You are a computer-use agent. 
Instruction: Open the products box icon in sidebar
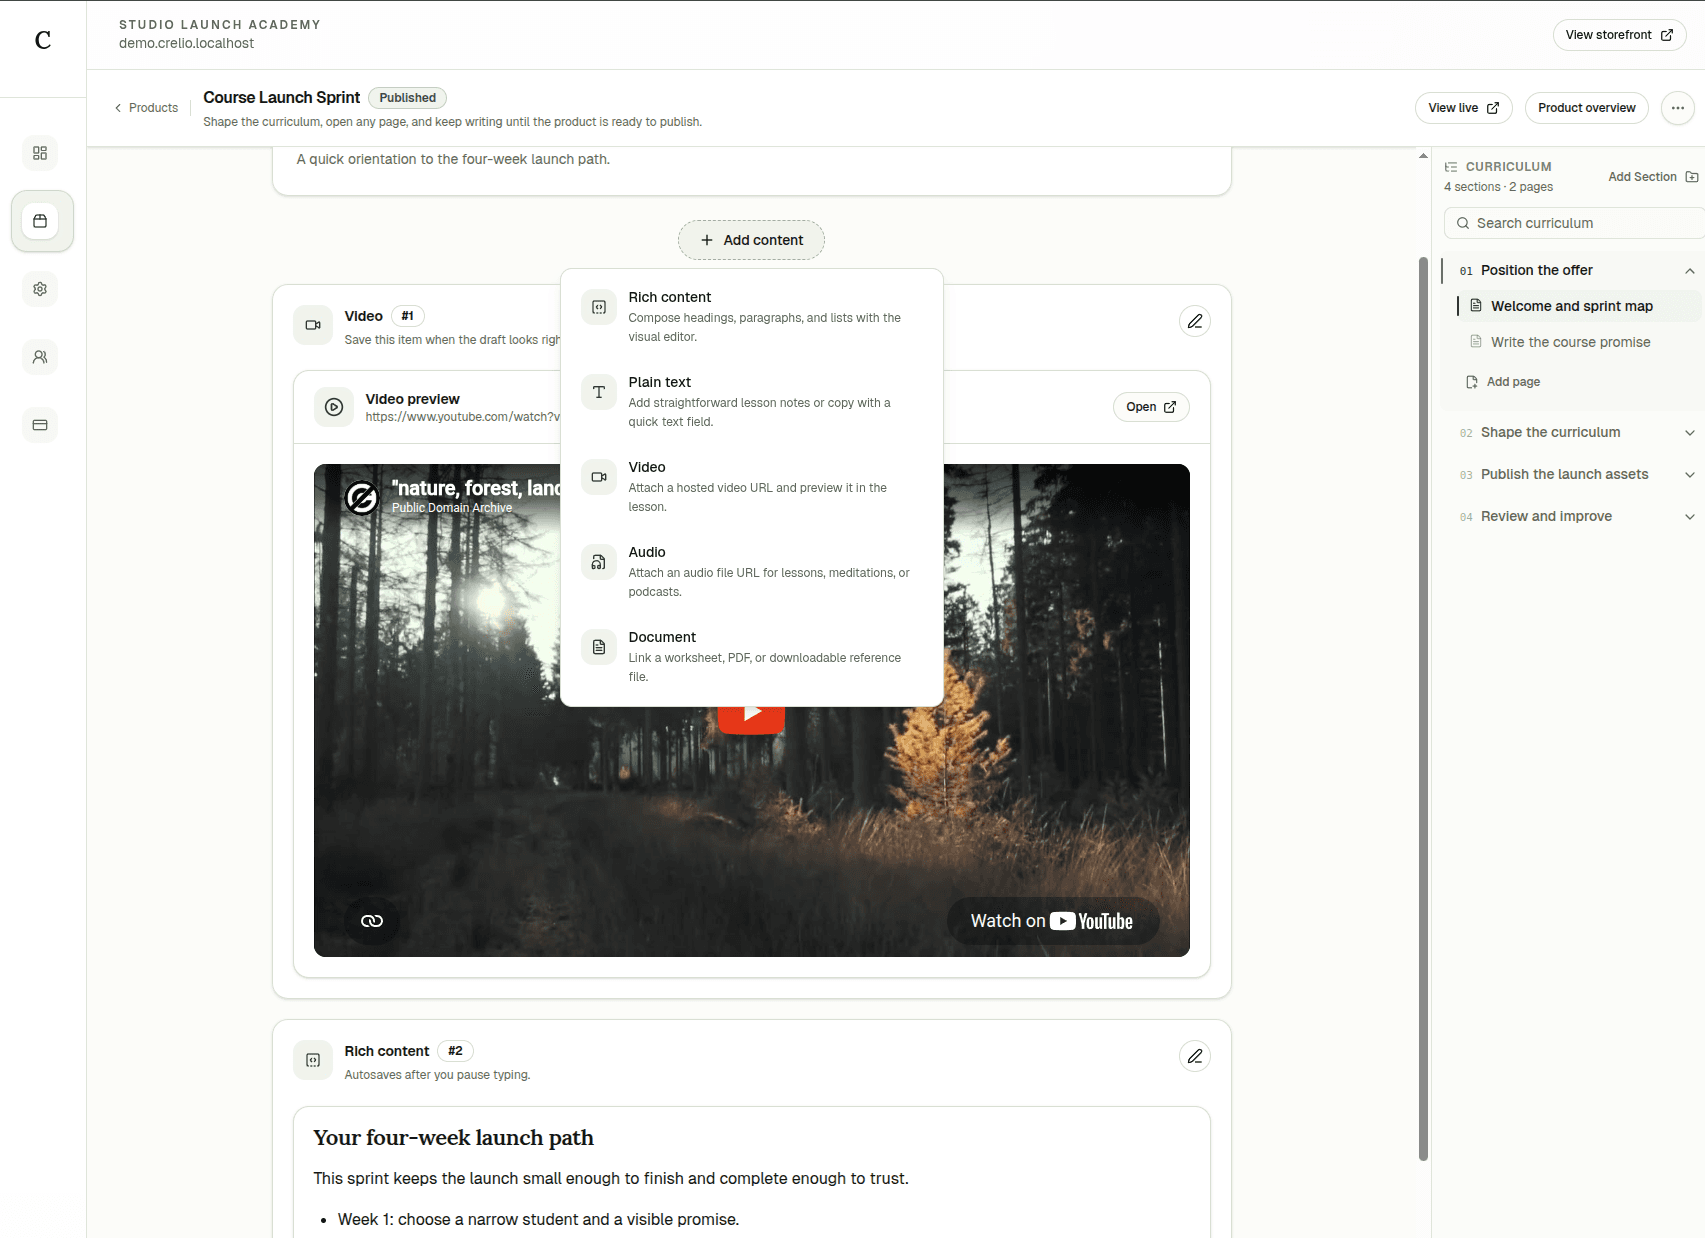click(x=41, y=221)
